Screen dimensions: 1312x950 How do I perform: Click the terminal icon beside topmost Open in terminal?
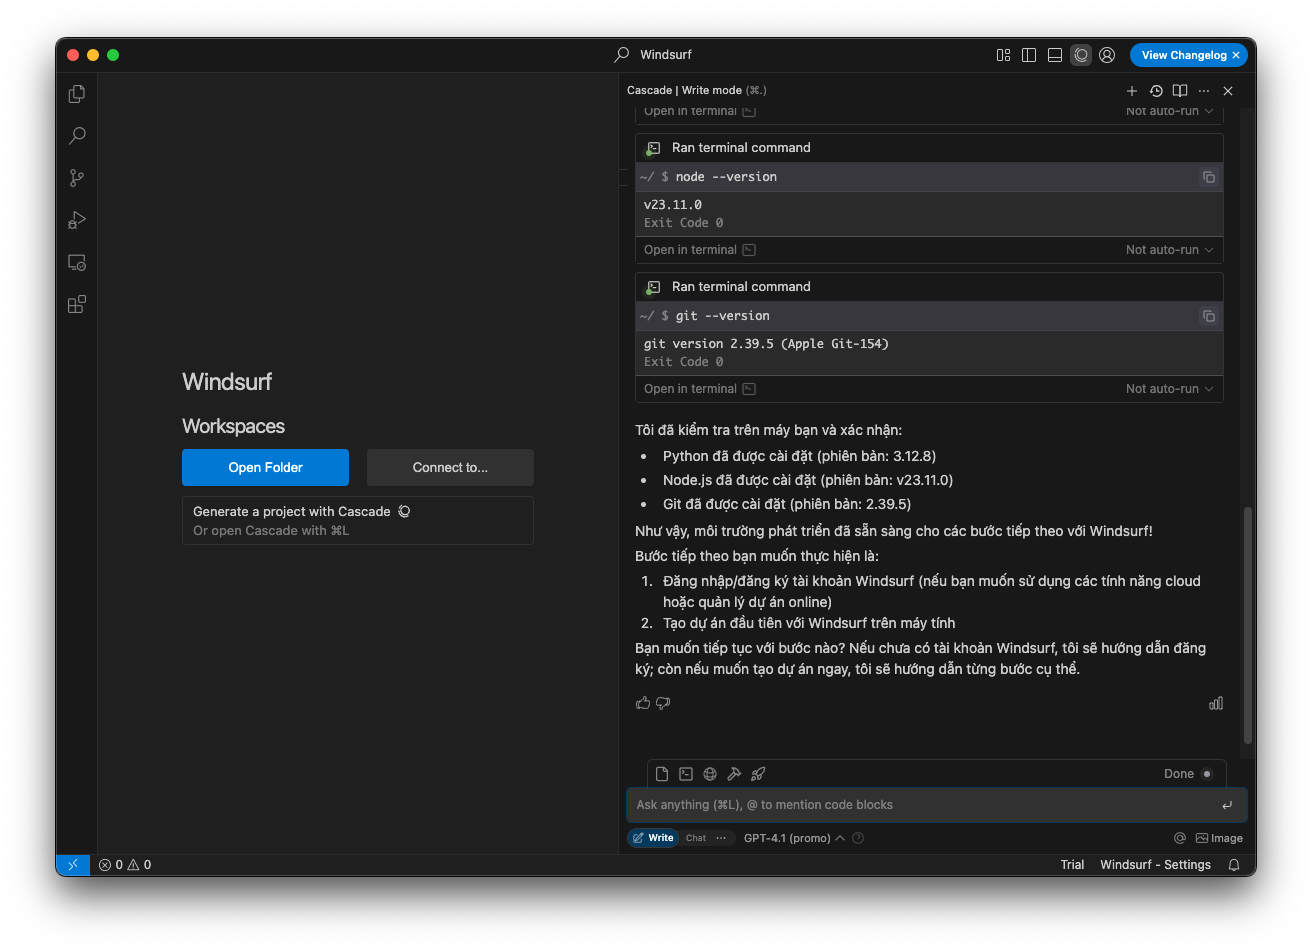[x=749, y=111]
